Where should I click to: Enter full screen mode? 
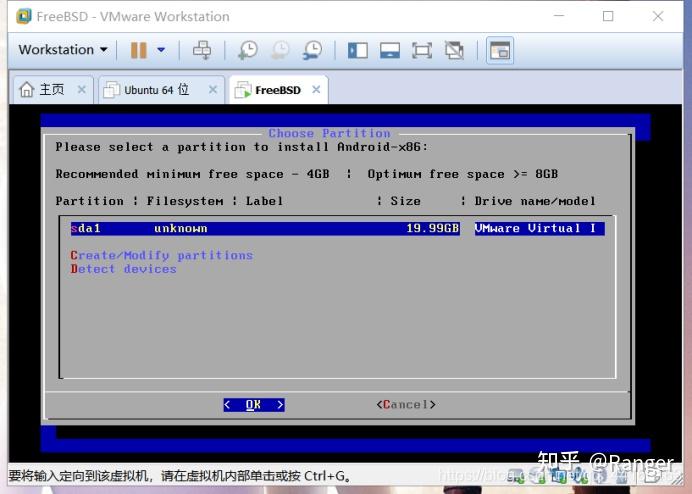tap(422, 50)
